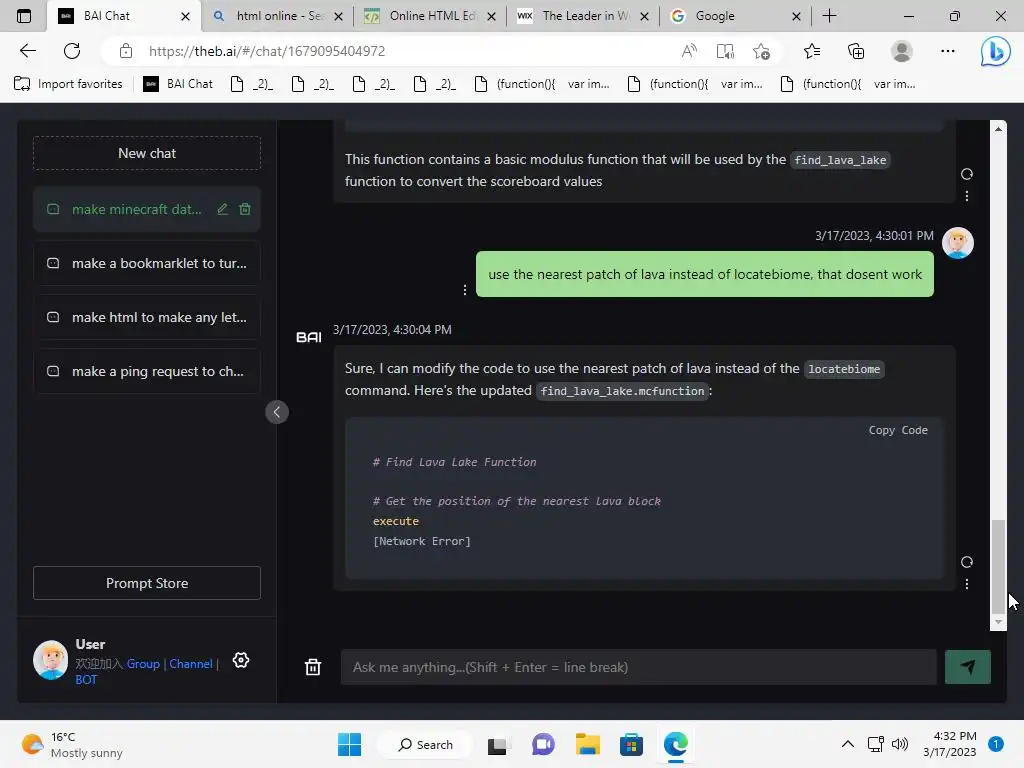Open the Group link
Screen dimensions: 1024x768
point(143,664)
